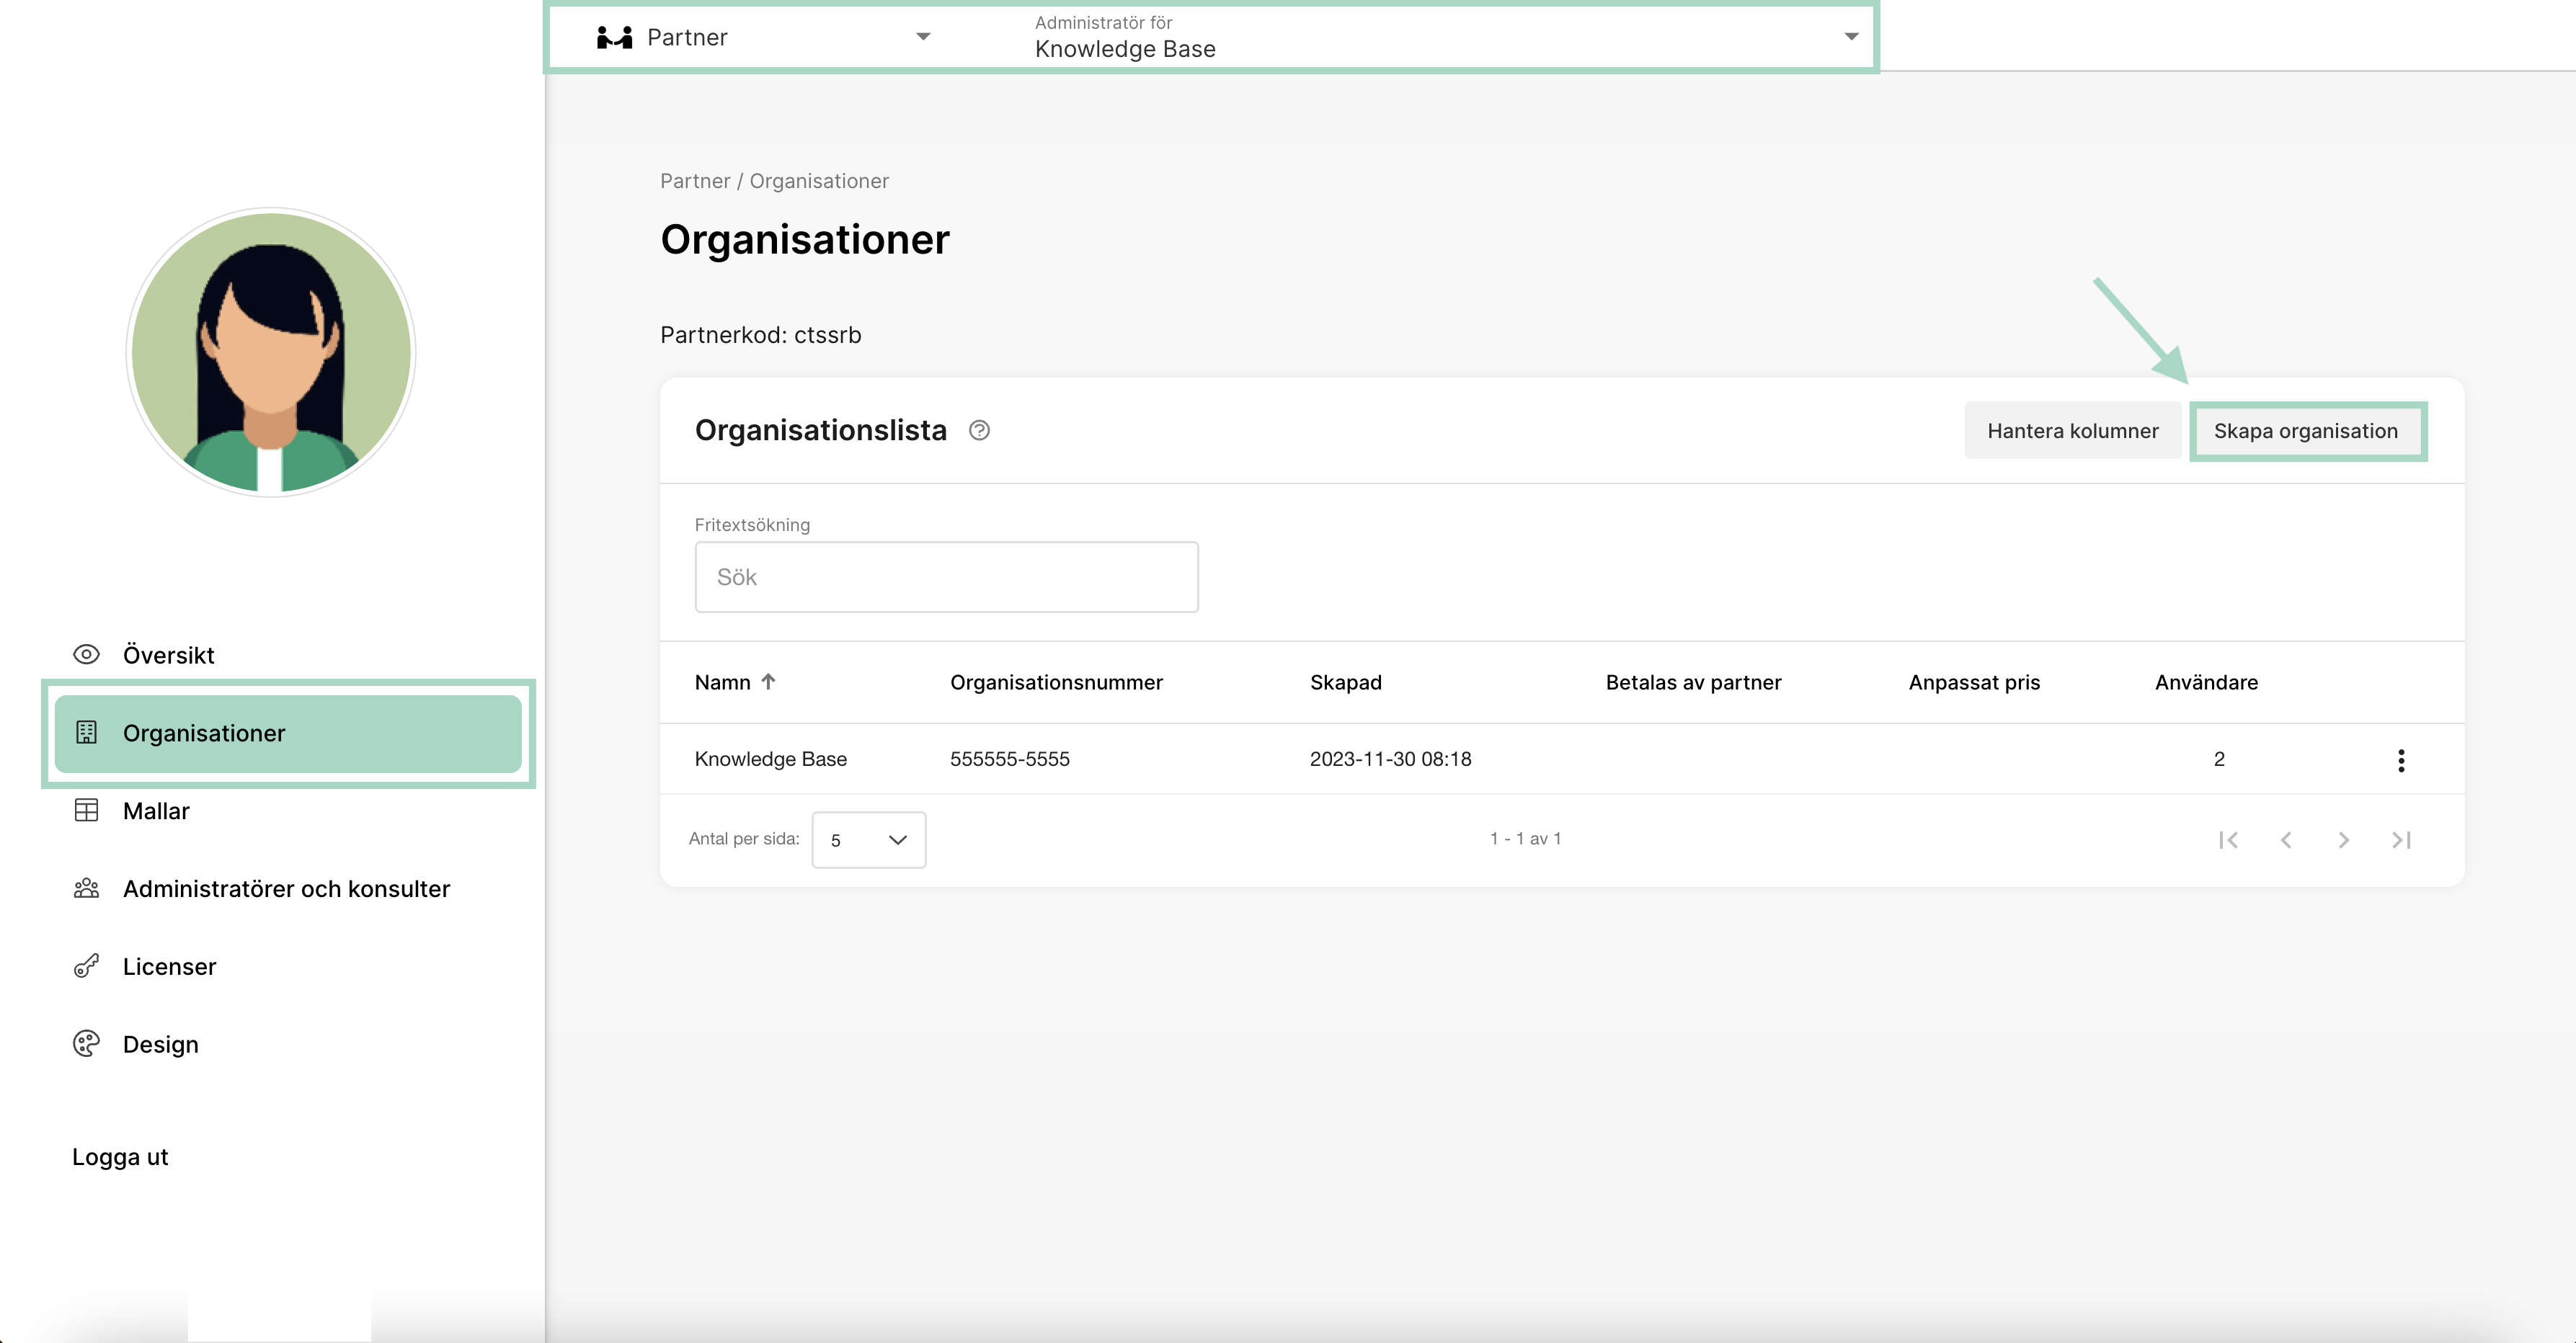The width and height of the screenshot is (2576, 1343).
Task: Click the Organisationer building icon in sidebar
Action: pyautogui.click(x=86, y=733)
